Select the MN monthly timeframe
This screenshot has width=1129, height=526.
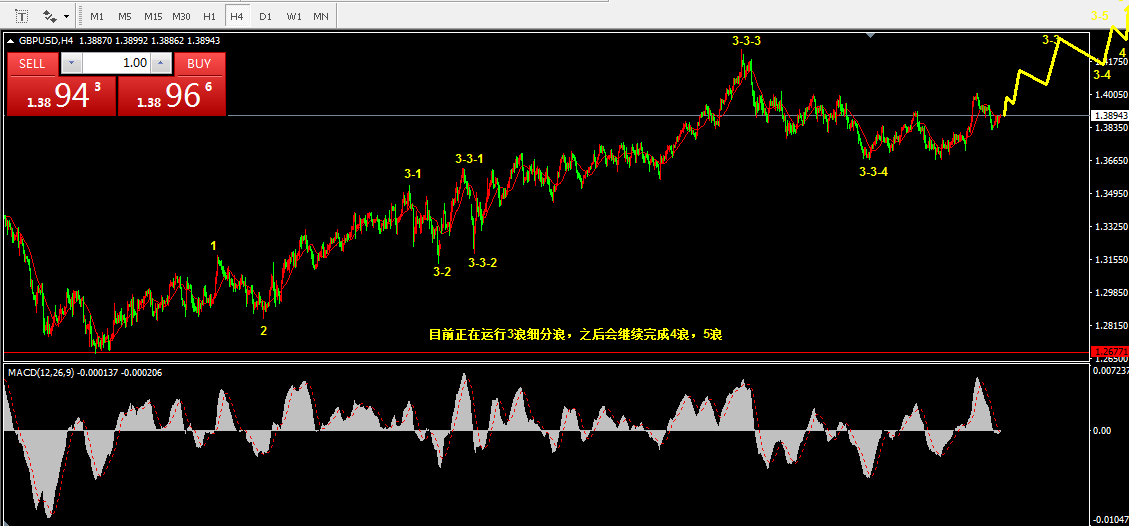tap(321, 15)
